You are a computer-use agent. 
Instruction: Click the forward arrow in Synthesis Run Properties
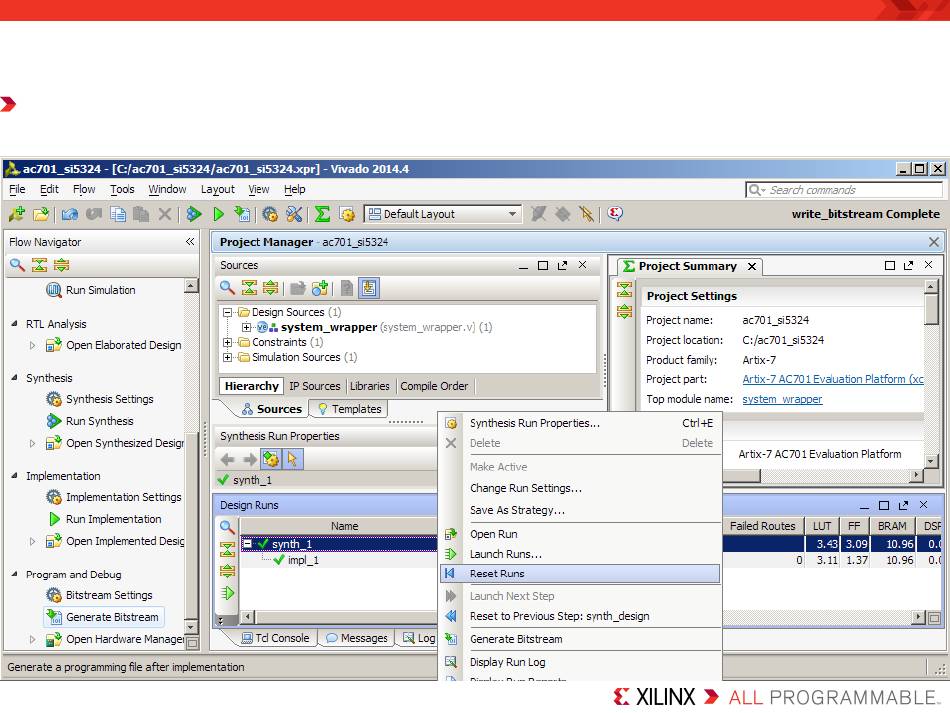tap(249, 459)
